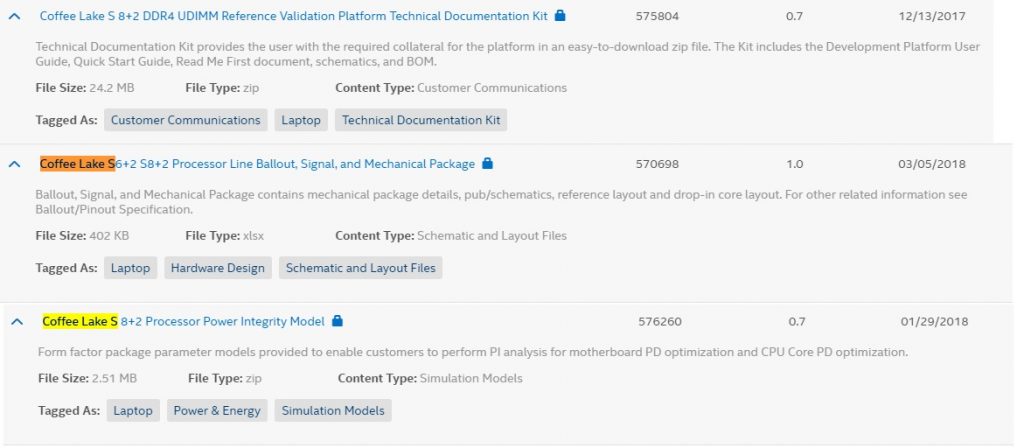
Task: Select the Schematic and Layout Files tag
Action: [360, 268]
